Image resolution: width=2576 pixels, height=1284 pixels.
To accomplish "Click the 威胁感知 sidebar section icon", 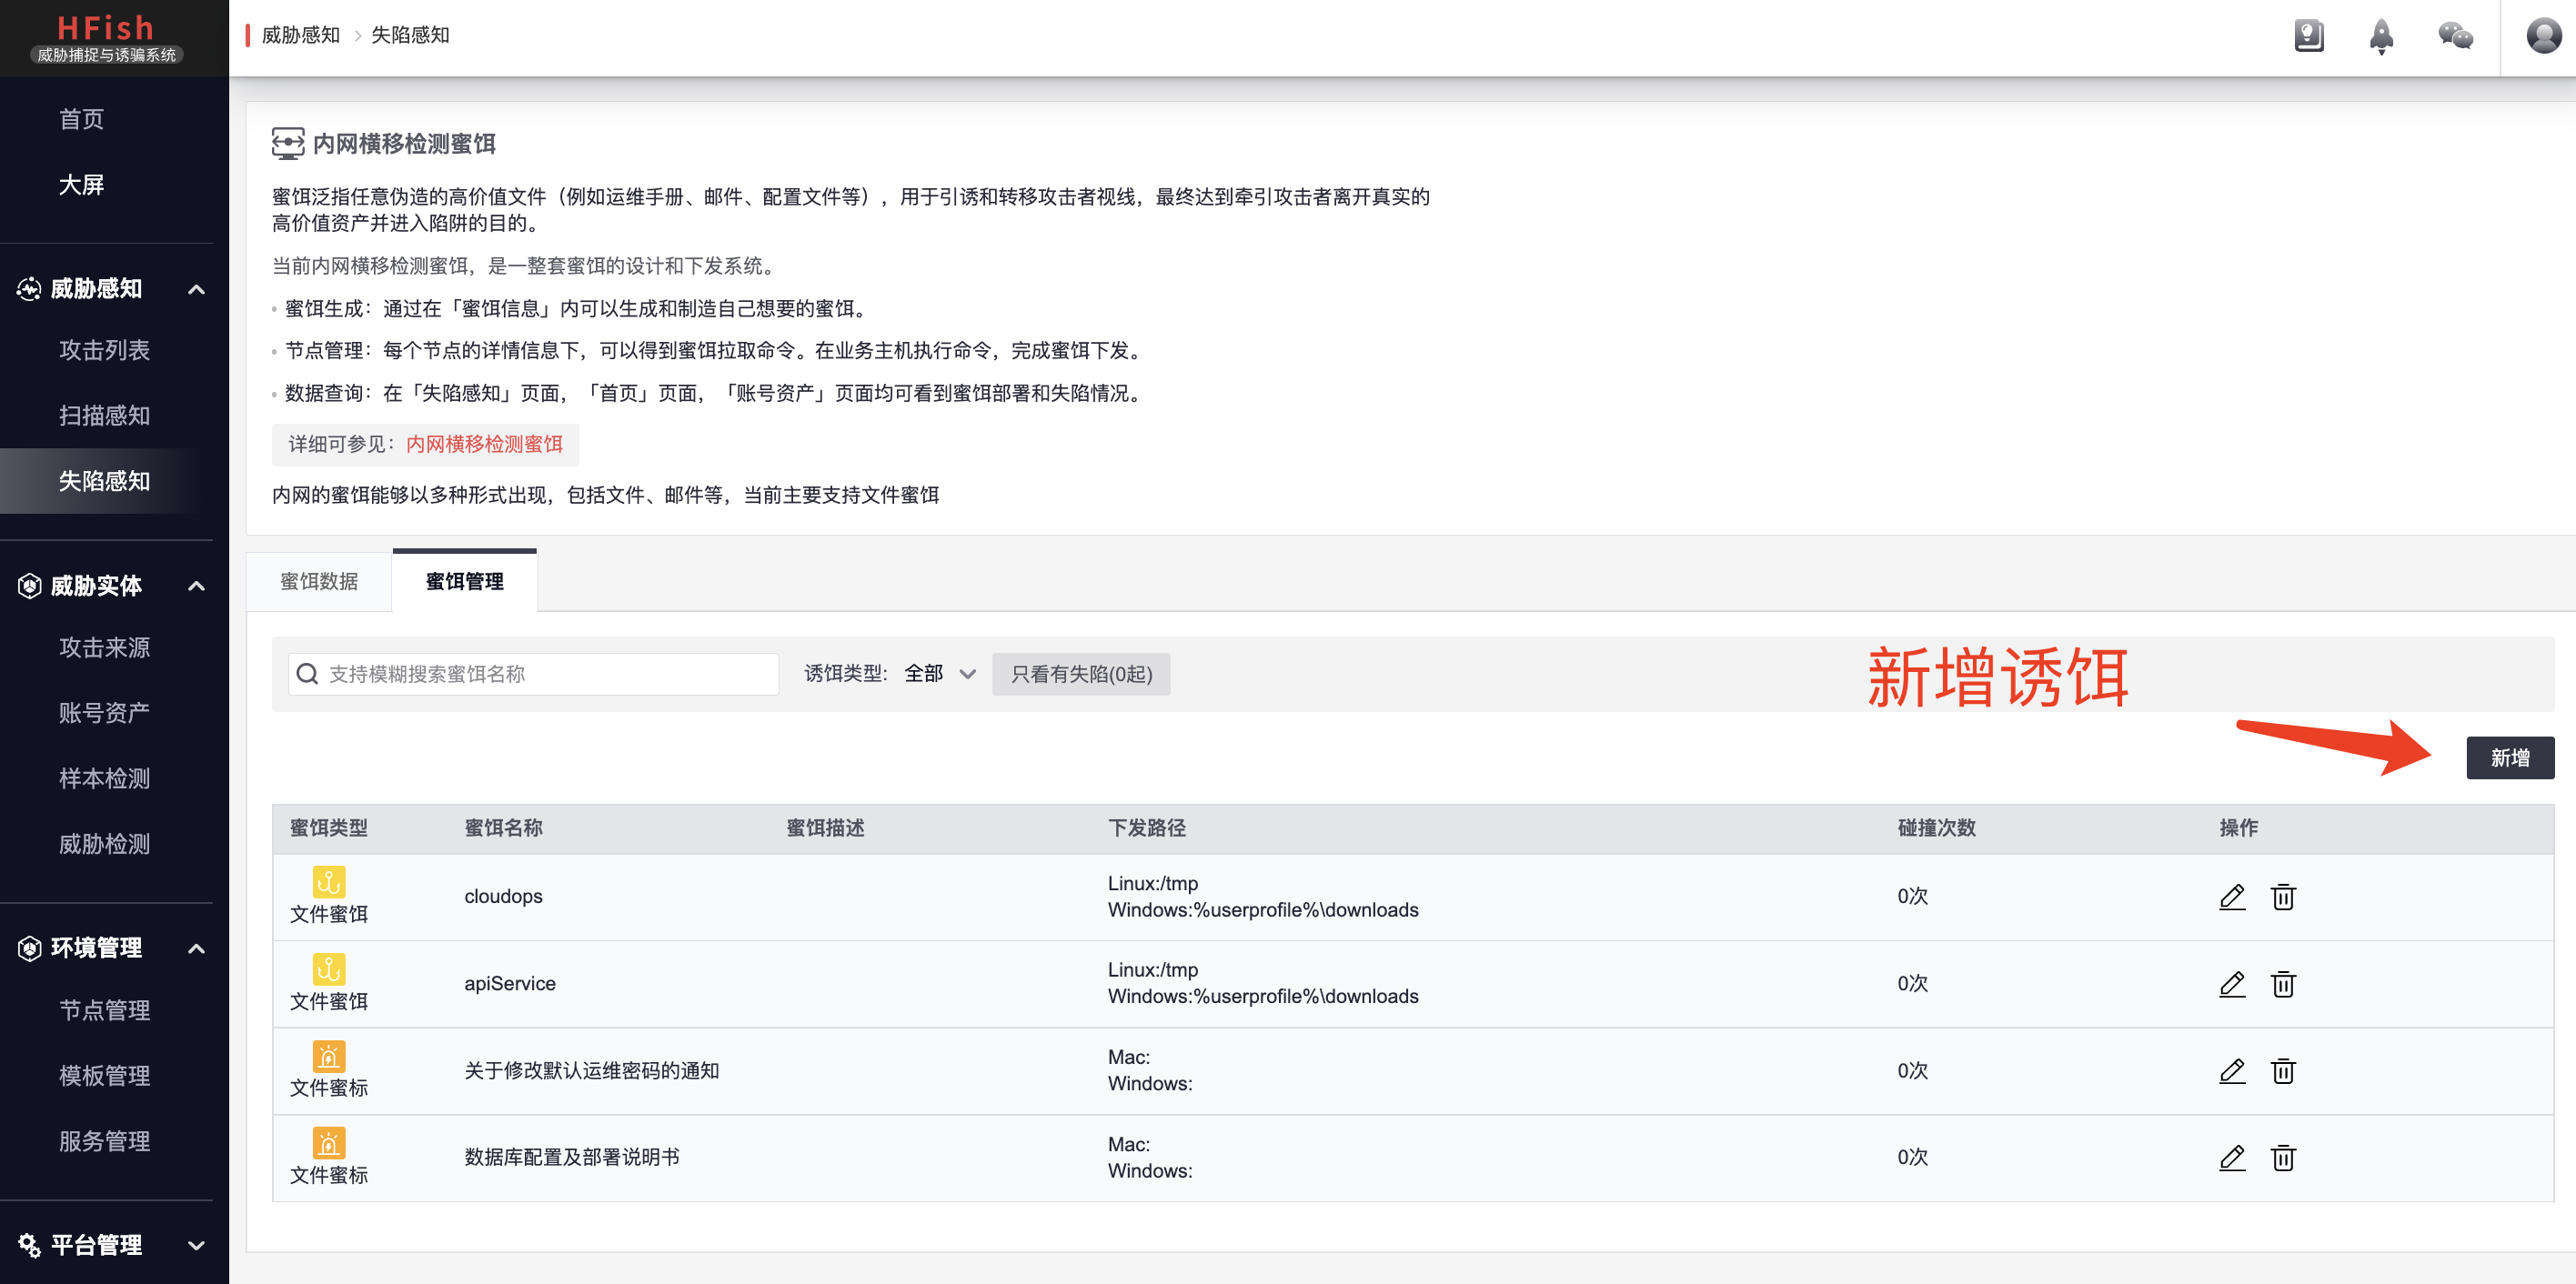I will point(29,289).
